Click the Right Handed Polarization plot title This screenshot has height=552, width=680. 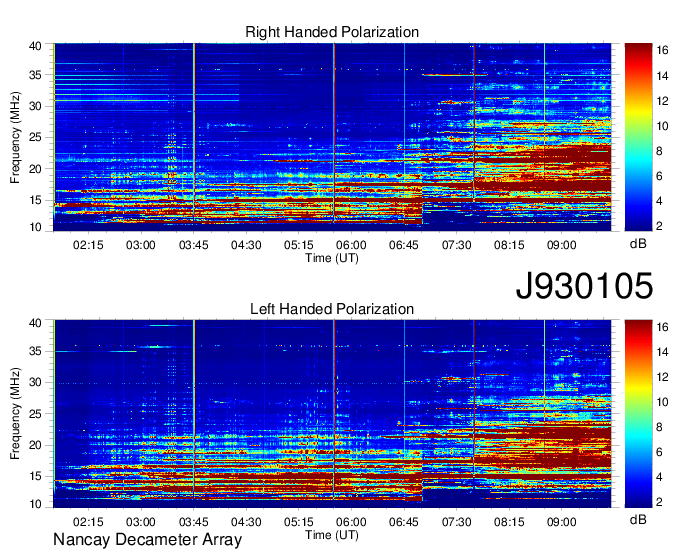point(332,32)
